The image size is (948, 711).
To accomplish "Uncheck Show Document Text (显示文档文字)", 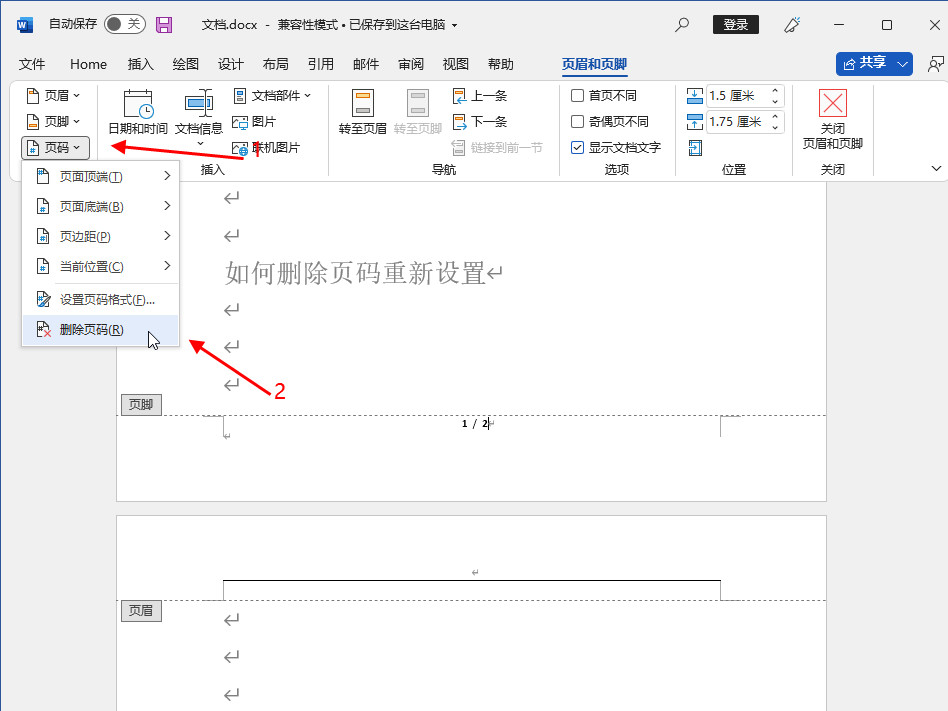I will click(x=578, y=148).
